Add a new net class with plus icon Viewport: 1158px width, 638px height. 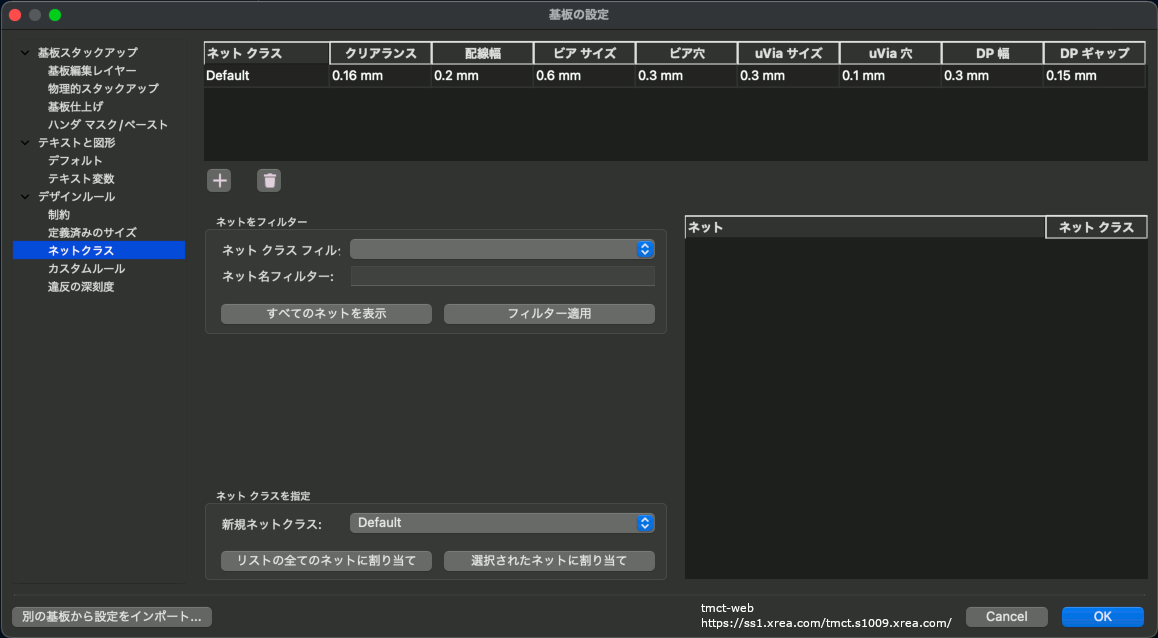(219, 180)
